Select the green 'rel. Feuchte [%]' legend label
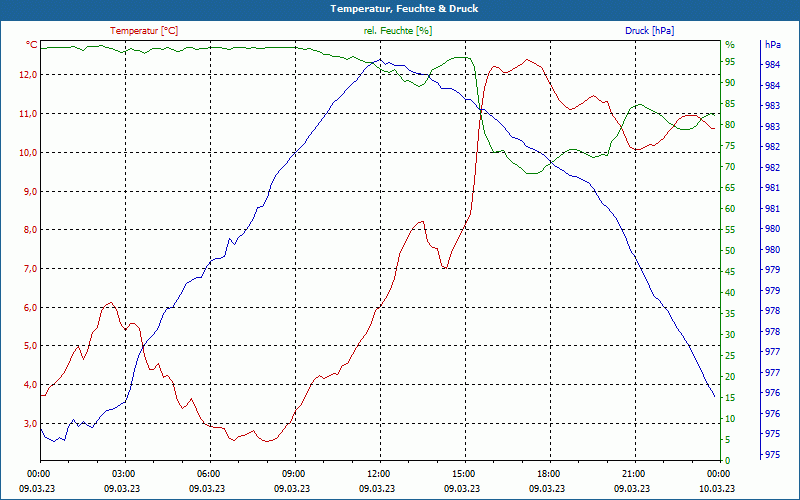The height and width of the screenshot is (500, 800). pyautogui.click(x=398, y=31)
